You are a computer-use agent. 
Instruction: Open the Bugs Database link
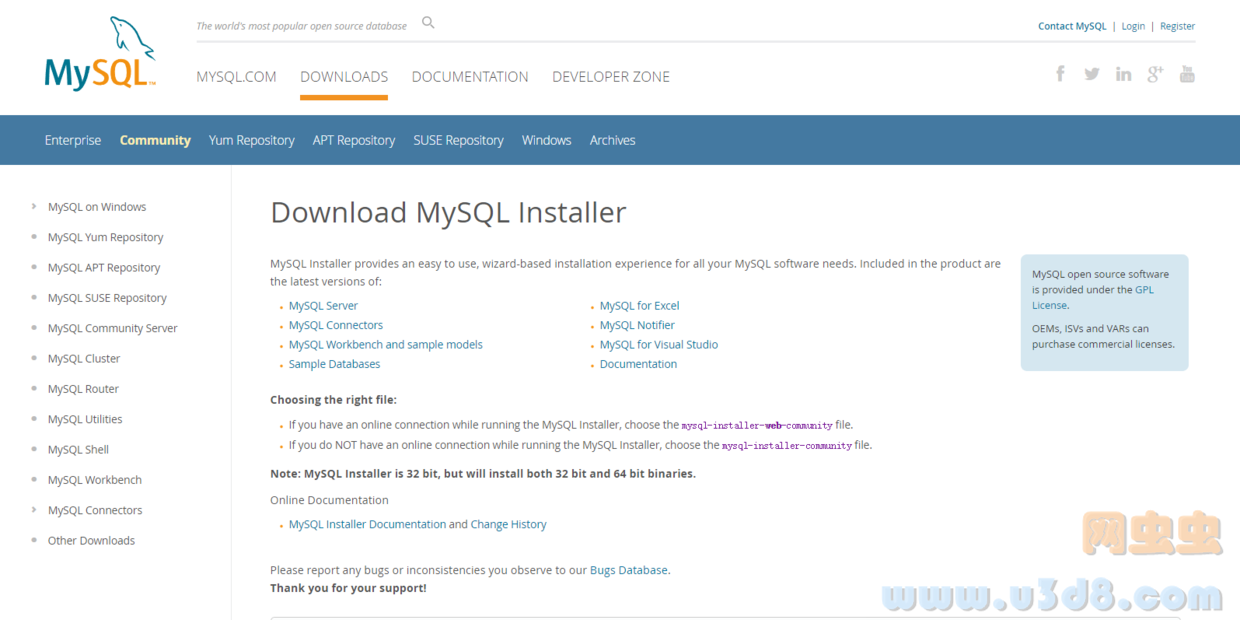629,570
